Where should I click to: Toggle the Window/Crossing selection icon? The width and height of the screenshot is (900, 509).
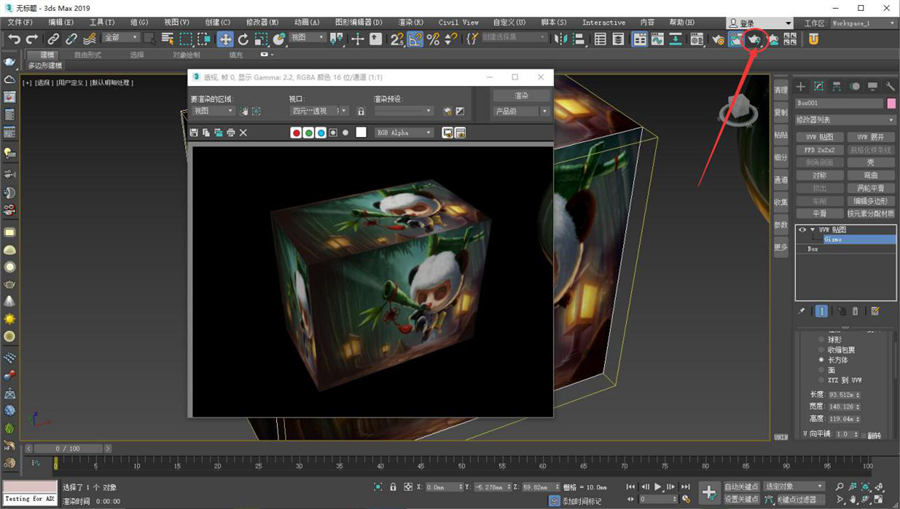[x=204, y=39]
